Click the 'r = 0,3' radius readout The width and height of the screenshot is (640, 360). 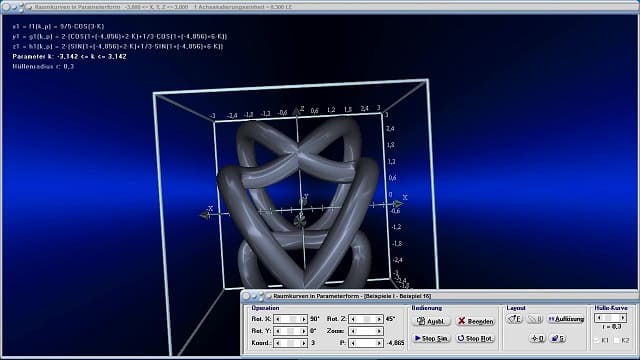point(611,327)
